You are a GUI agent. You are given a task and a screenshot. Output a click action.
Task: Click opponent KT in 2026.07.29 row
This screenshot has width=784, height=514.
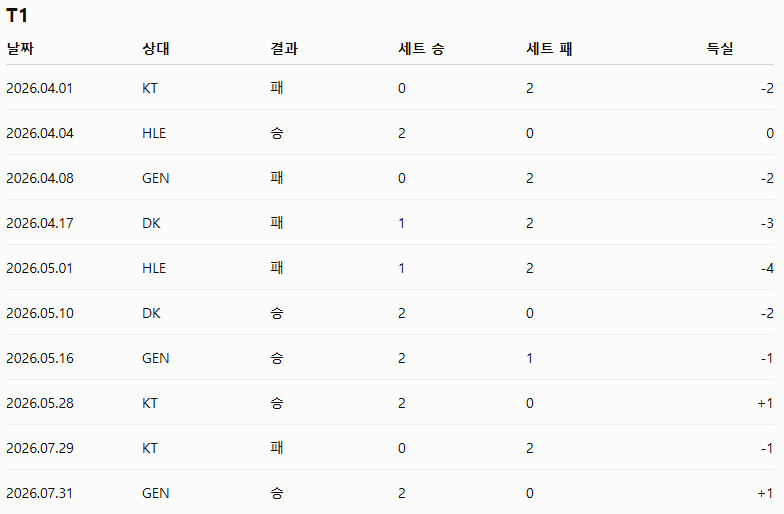[x=150, y=448]
